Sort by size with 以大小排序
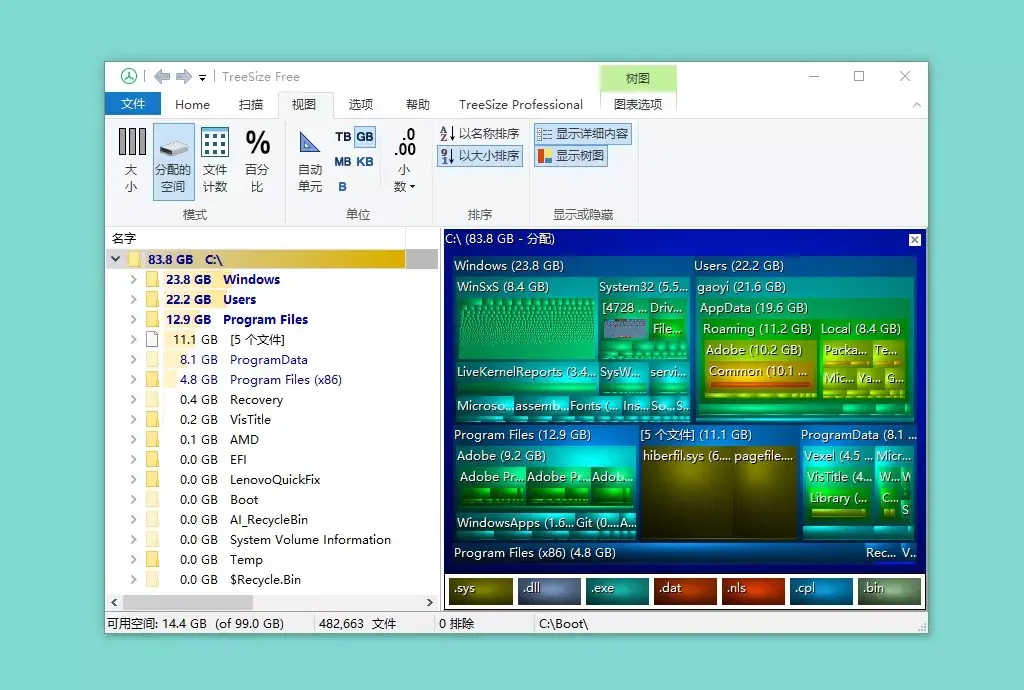The height and width of the screenshot is (690, 1024). pos(479,155)
